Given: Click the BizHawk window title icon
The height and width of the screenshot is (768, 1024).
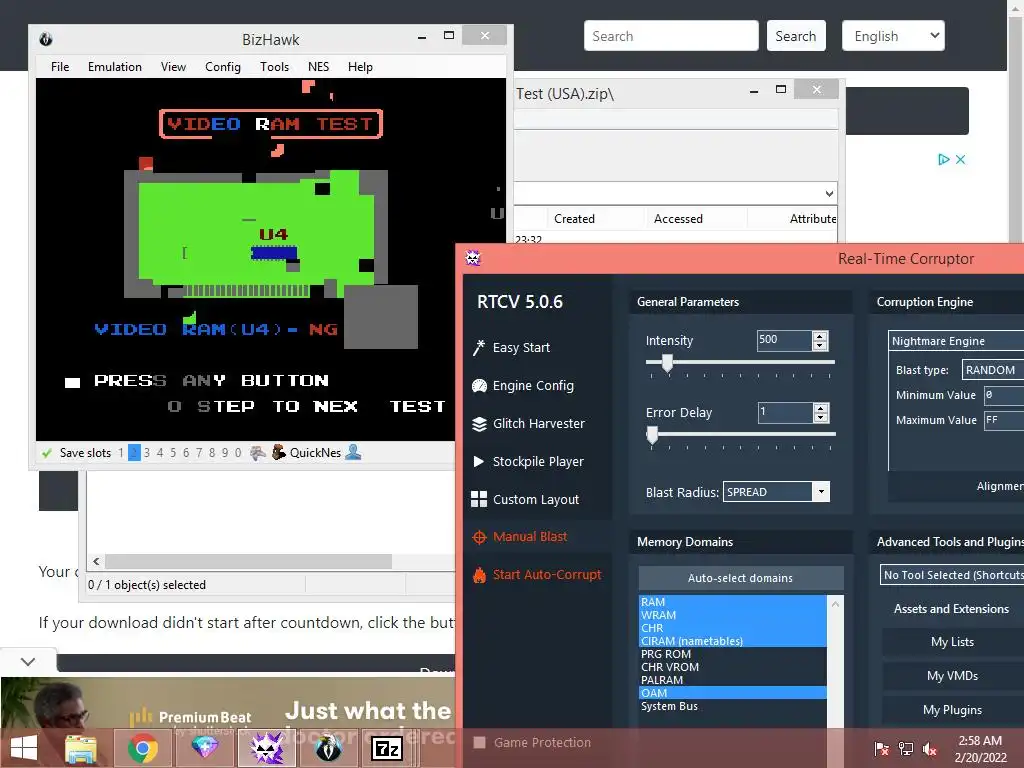Looking at the screenshot, I should click(x=46, y=39).
